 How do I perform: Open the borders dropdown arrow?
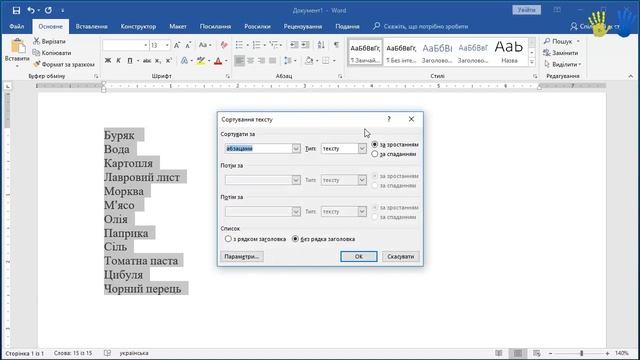point(334,60)
